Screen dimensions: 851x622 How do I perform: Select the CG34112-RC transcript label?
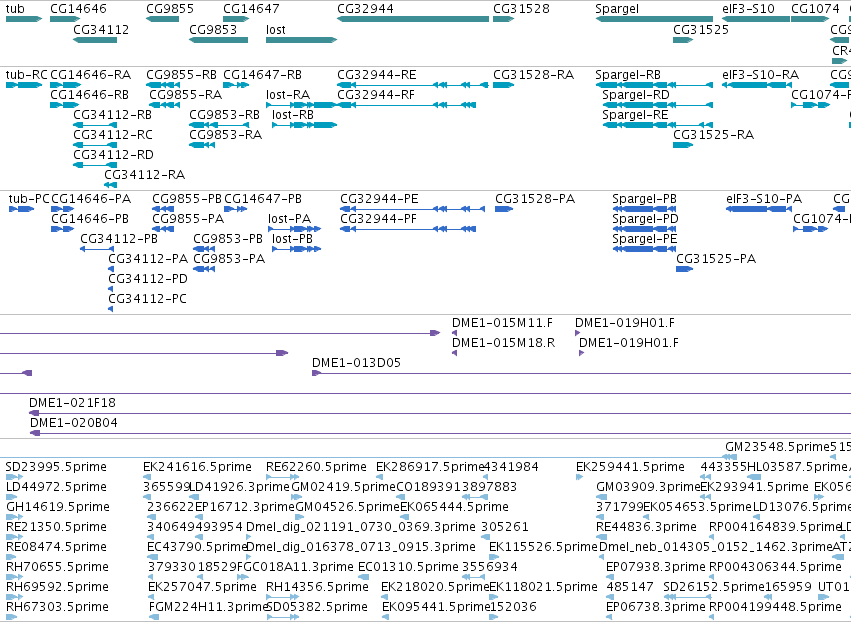(113, 135)
